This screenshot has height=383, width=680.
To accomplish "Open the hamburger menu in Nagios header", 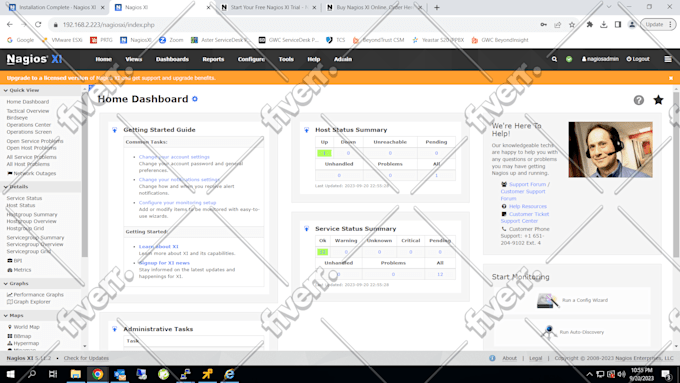I will pyautogui.click(x=668, y=59).
